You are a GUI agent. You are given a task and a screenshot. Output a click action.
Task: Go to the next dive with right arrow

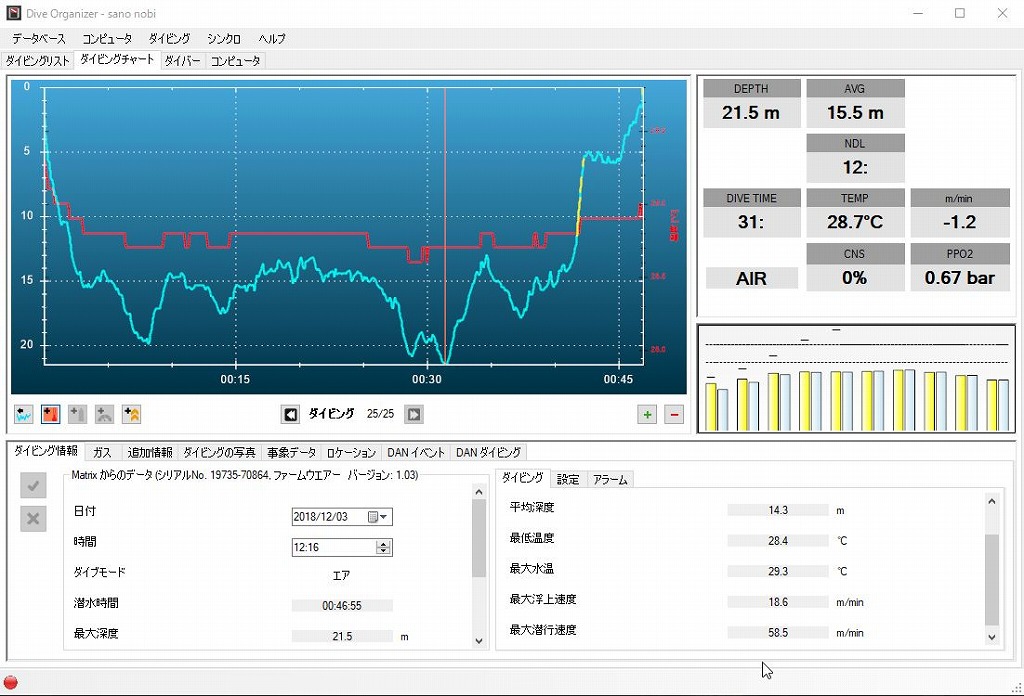click(x=413, y=414)
